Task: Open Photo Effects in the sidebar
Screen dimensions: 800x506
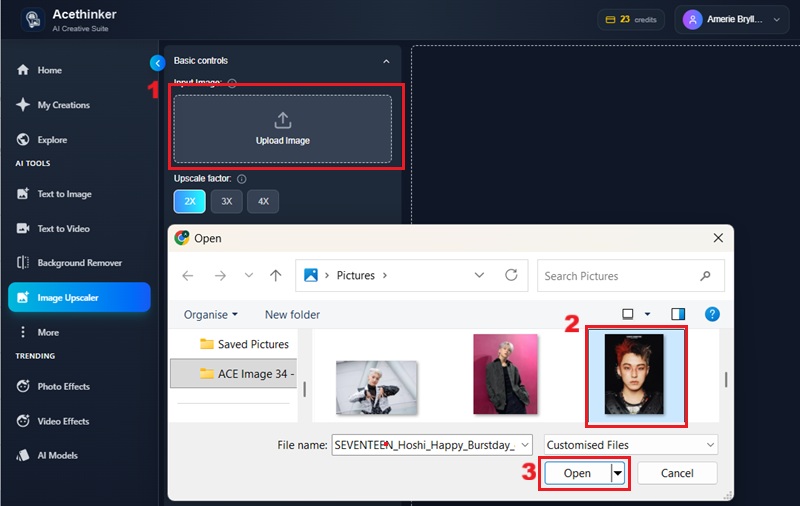Action: pyautogui.click(x=53, y=386)
